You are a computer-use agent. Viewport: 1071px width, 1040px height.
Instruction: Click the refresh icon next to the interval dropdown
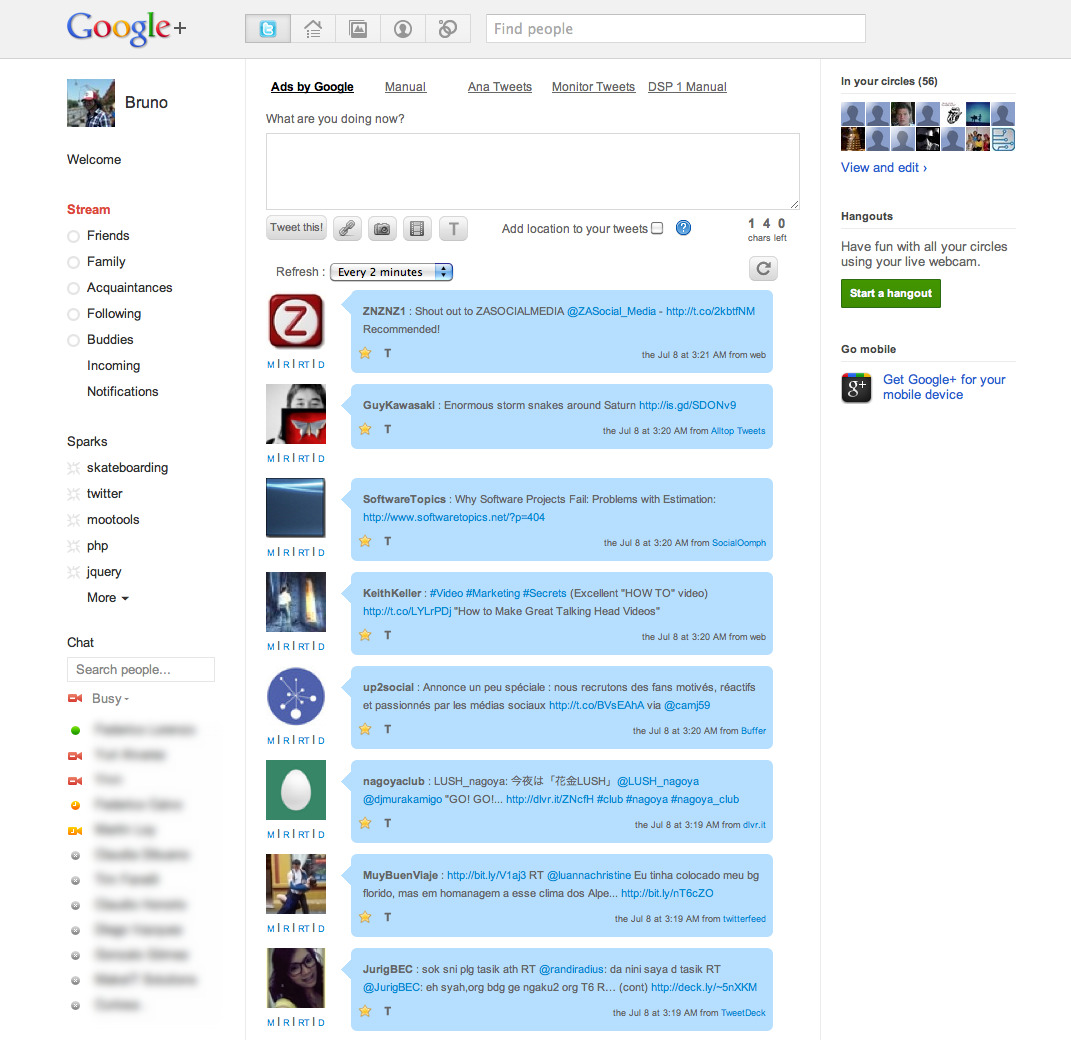pos(763,268)
